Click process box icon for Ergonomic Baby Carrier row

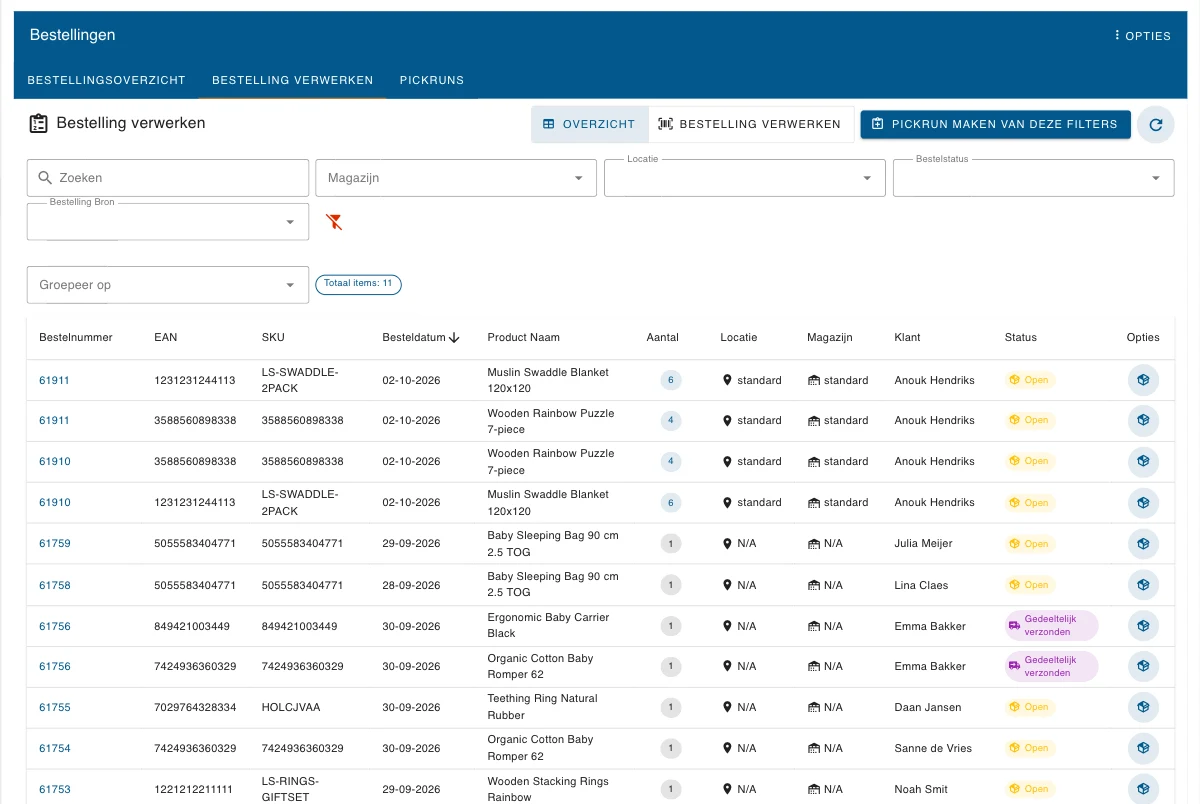pyautogui.click(x=1143, y=626)
